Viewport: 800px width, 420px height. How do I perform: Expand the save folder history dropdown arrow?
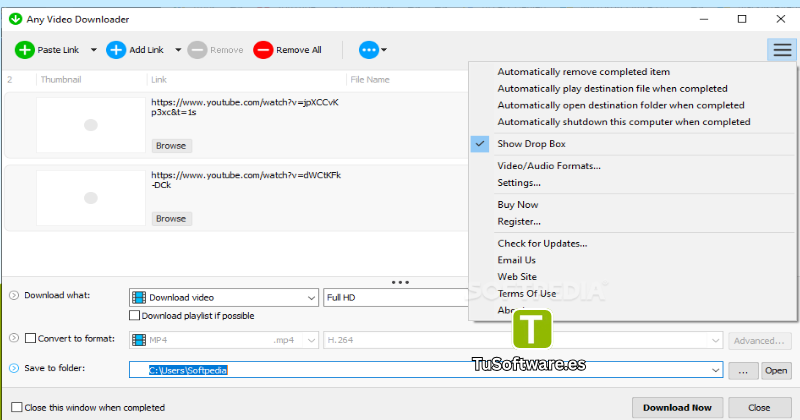pyautogui.click(x=716, y=370)
